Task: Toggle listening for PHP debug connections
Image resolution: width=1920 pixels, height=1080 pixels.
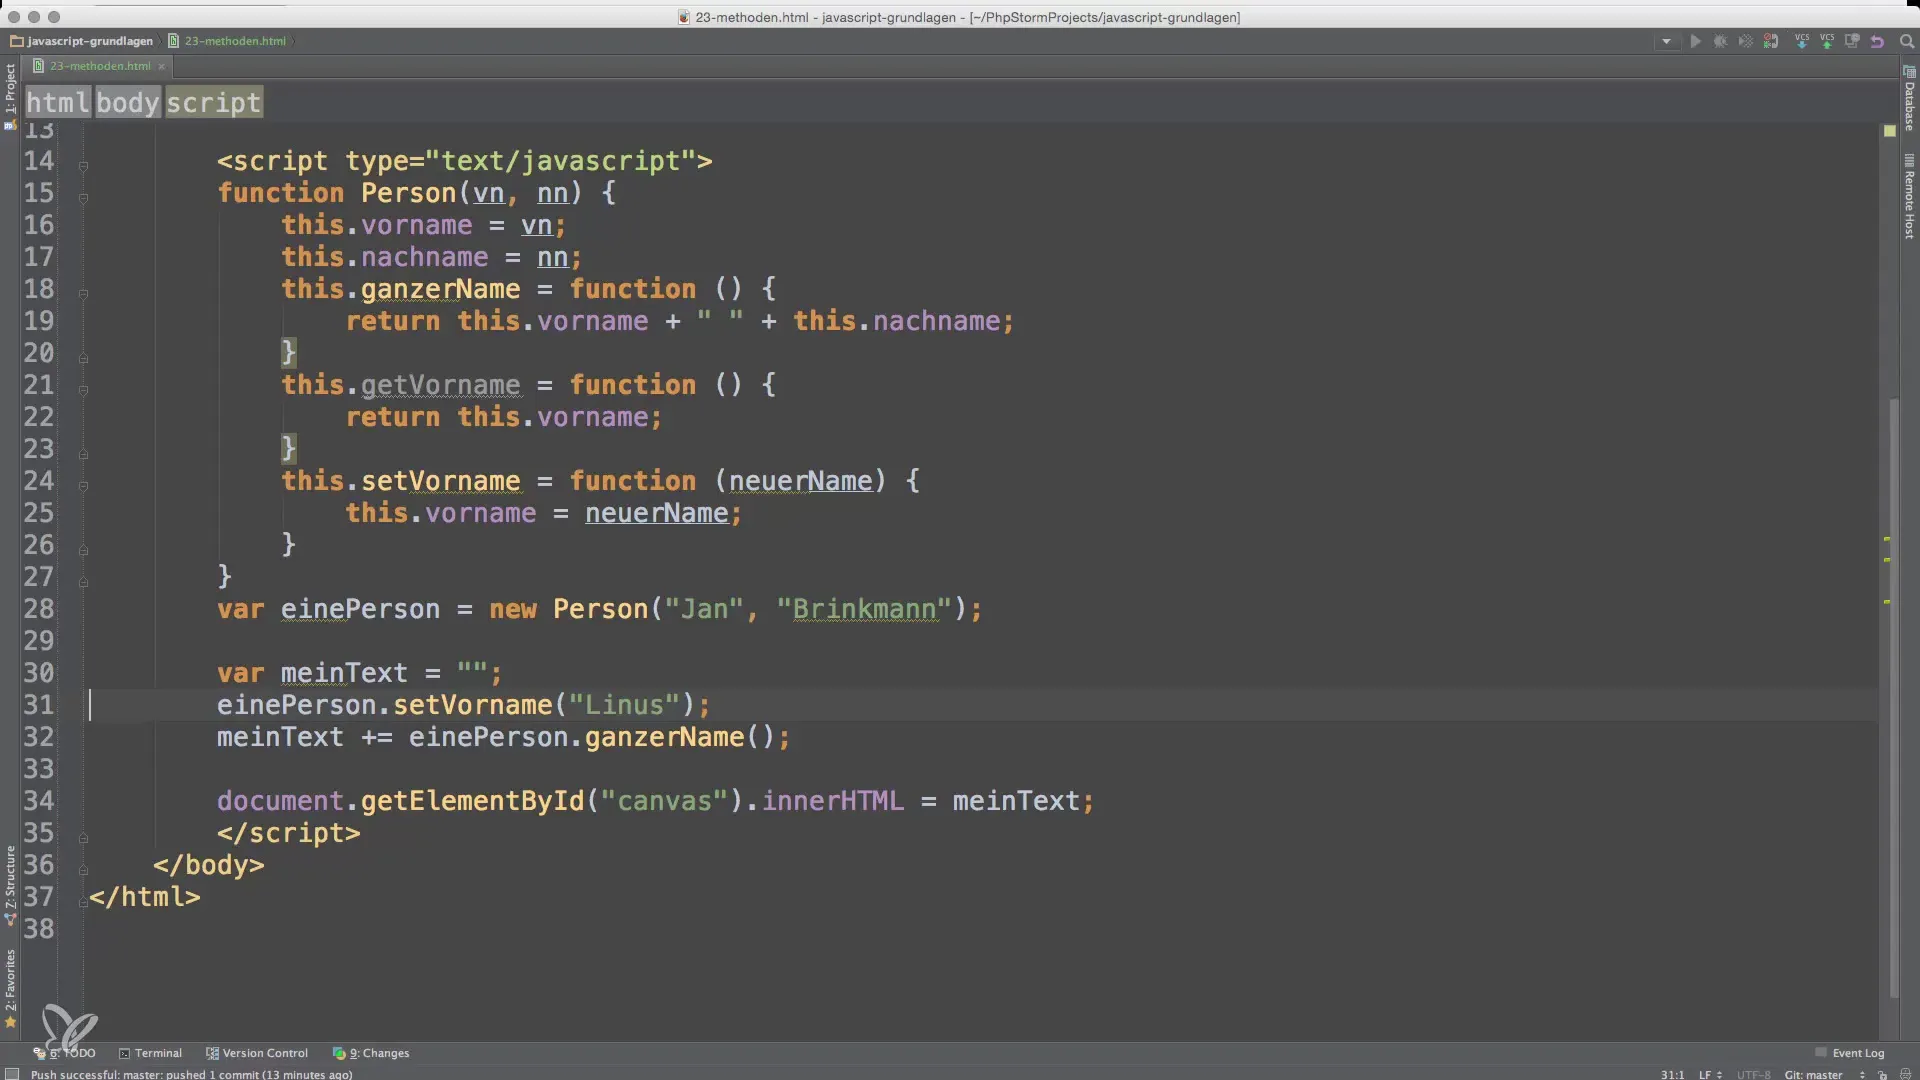Action: coord(1771,42)
